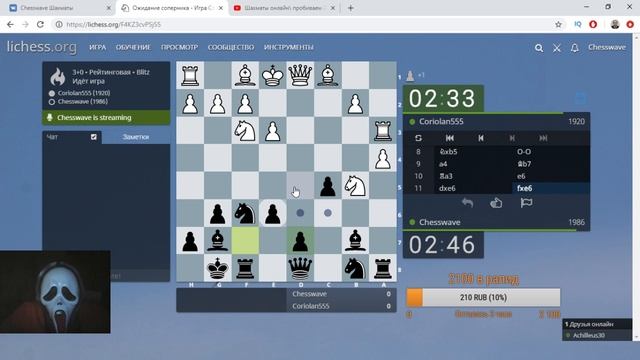This screenshot has width=640, height=360.
Task: Open the Chesswave user menu
Action: pyautogui.click(x=607, y=47)
